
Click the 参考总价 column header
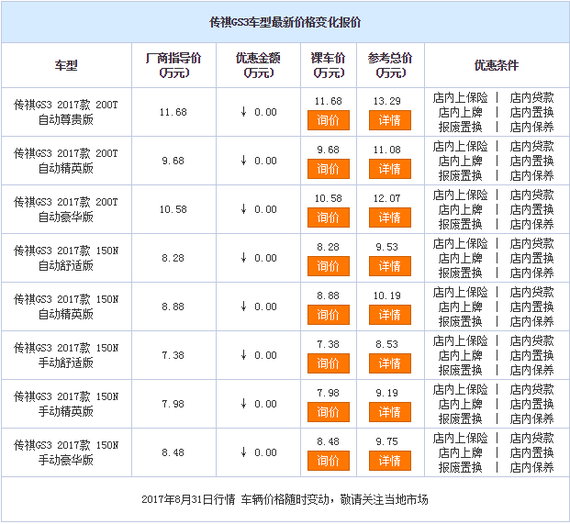(x=390, y=65)
